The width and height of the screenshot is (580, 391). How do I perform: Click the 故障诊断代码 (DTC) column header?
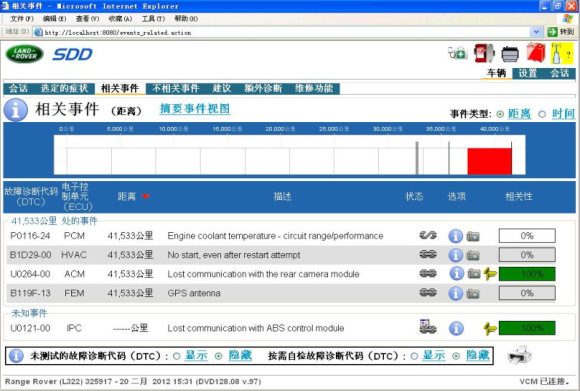31,196
